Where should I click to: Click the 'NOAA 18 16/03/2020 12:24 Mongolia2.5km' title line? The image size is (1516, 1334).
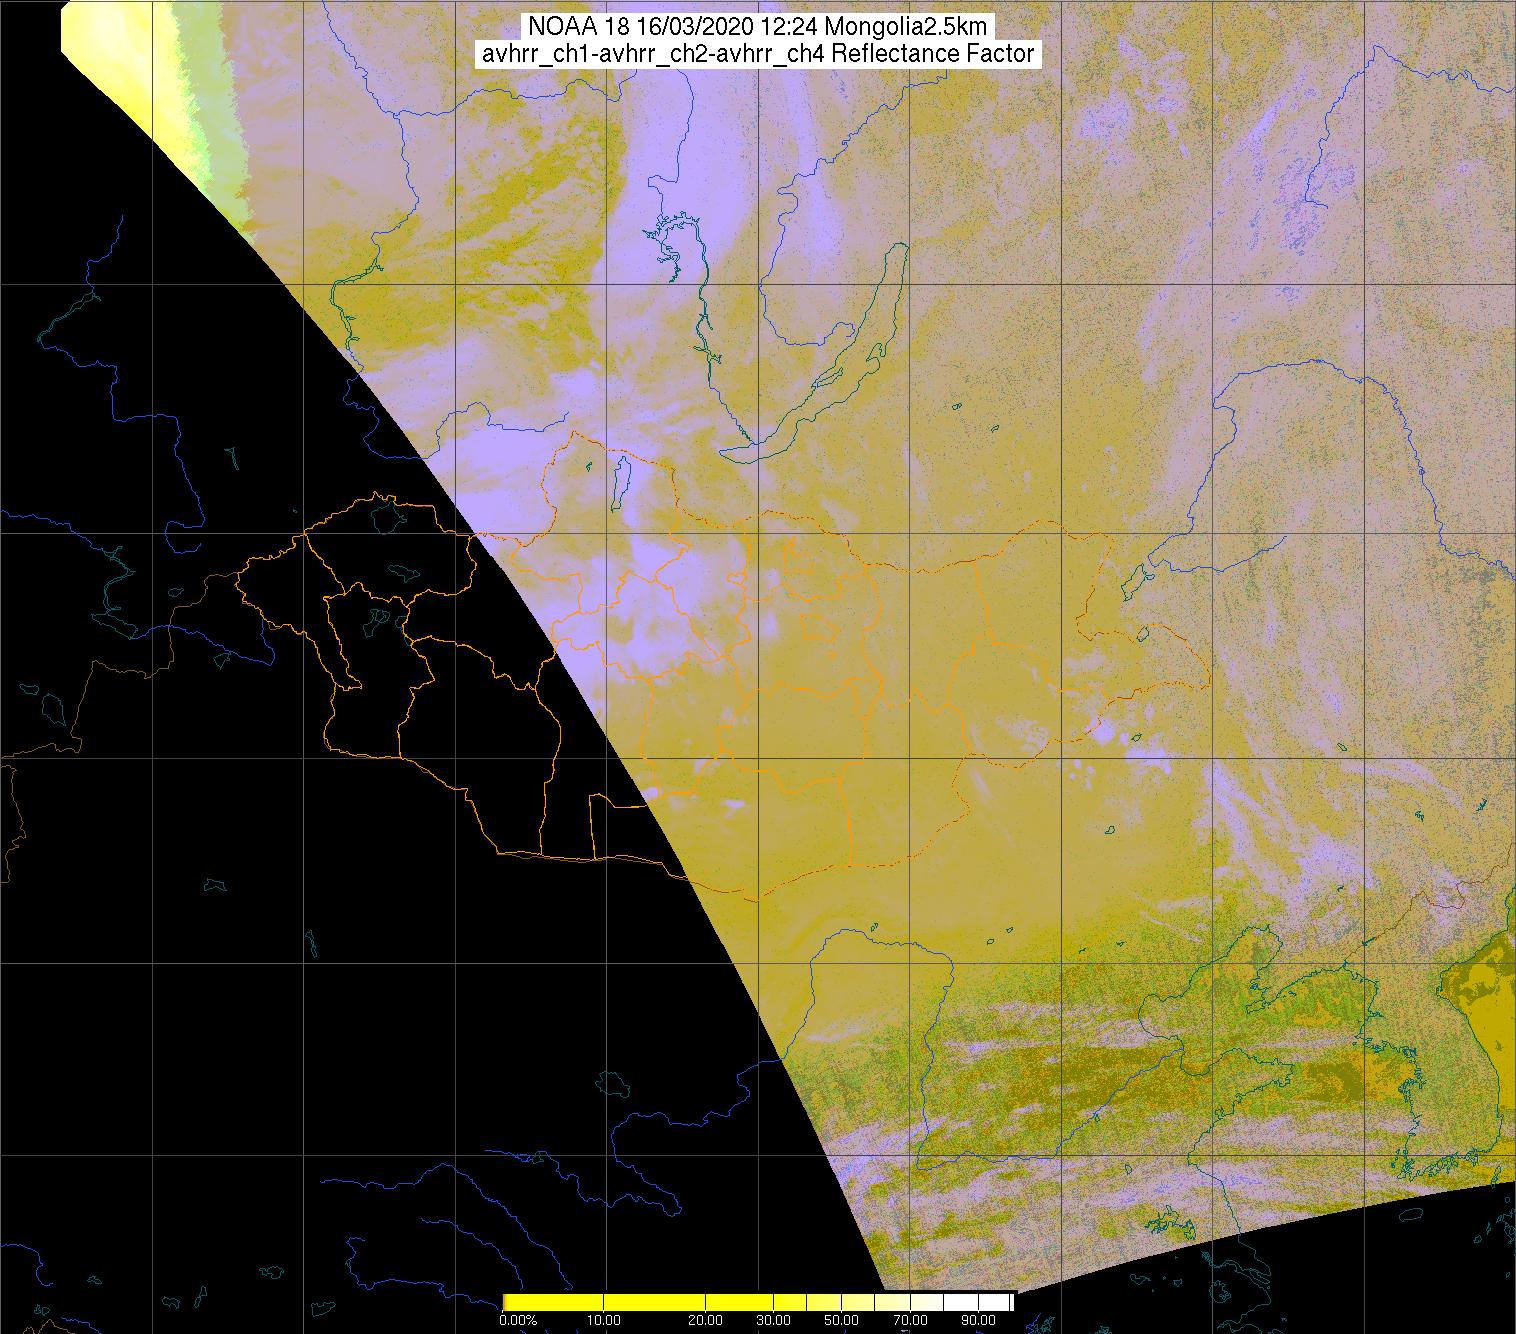point(758,26)
